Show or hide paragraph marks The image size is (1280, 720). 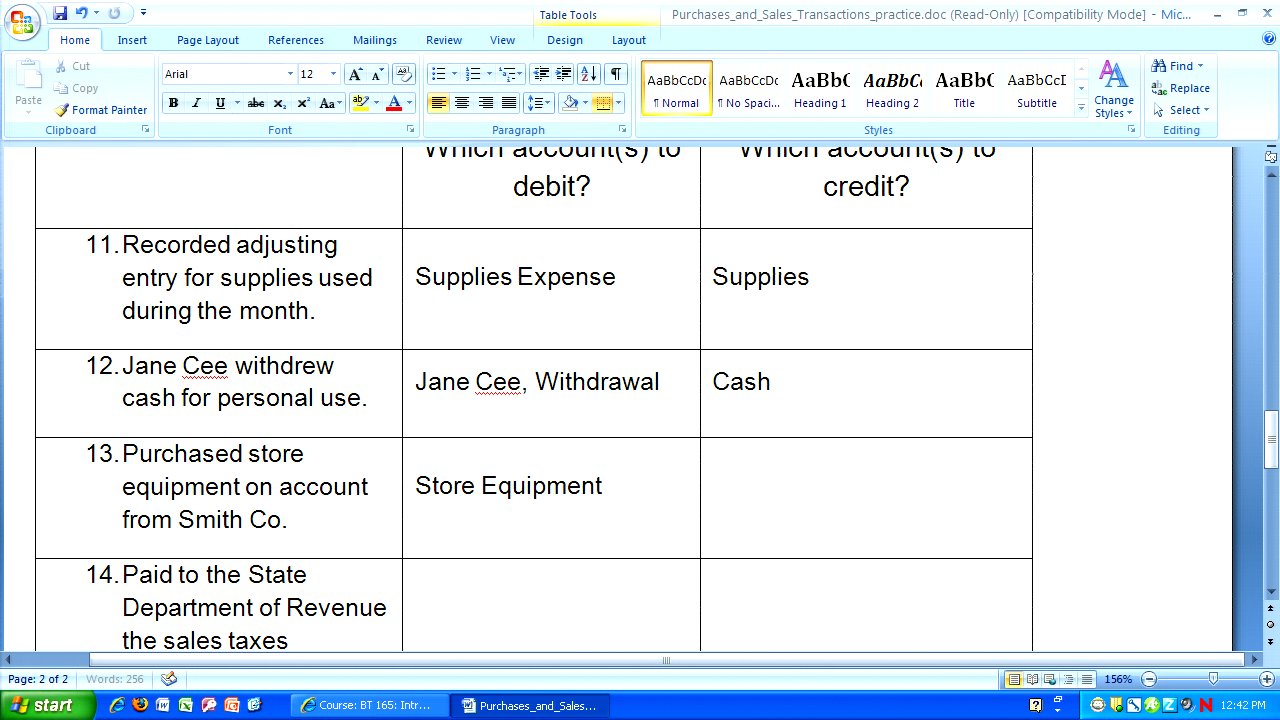pos(615,74)
